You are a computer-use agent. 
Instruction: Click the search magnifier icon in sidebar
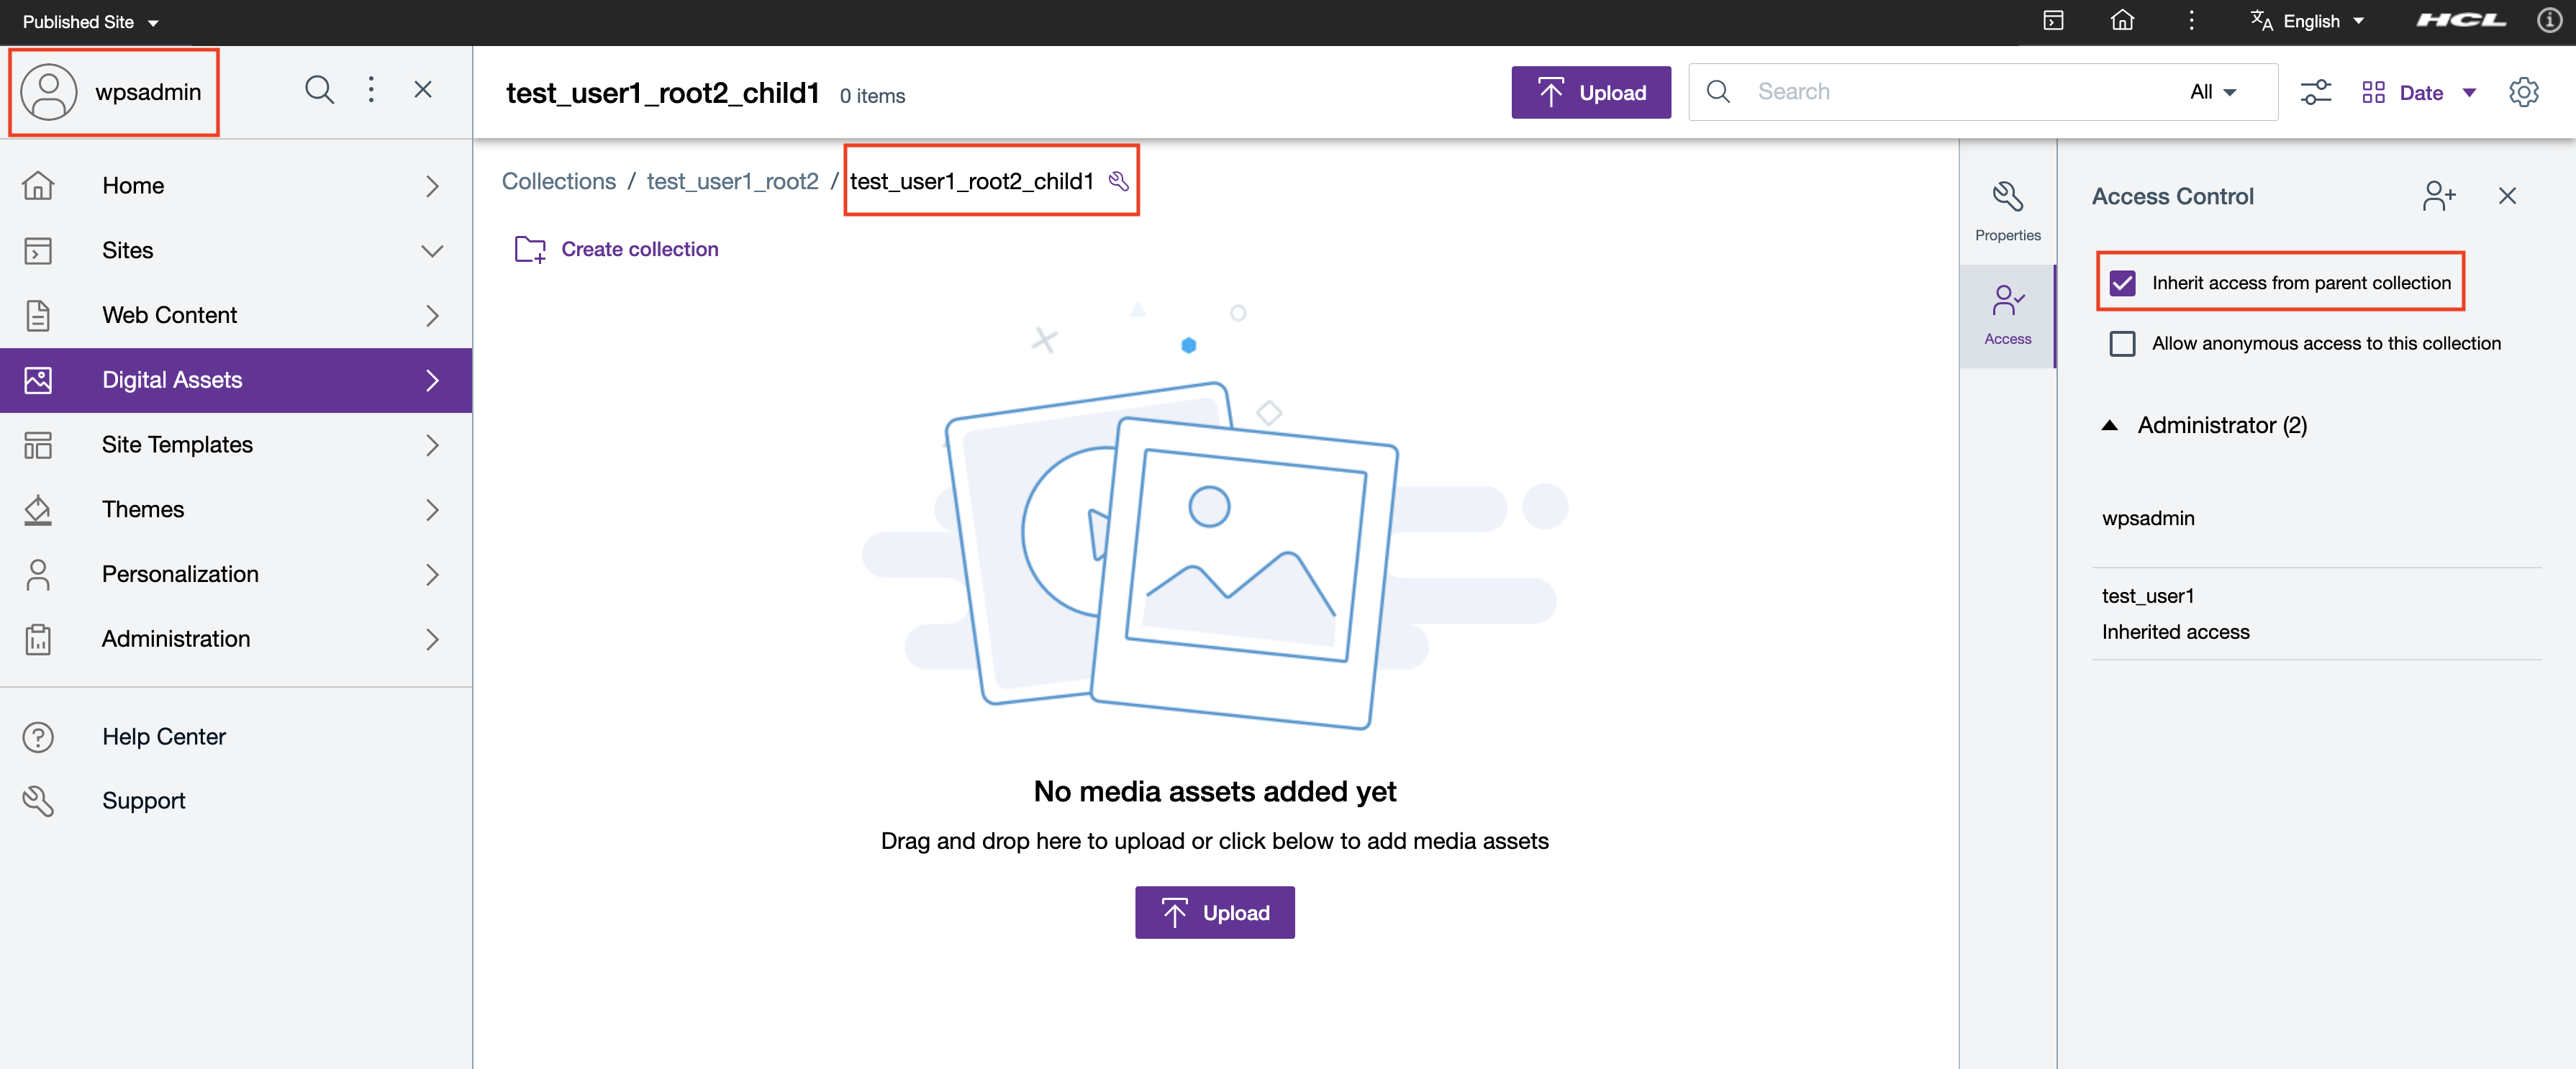tap(315, 91)
